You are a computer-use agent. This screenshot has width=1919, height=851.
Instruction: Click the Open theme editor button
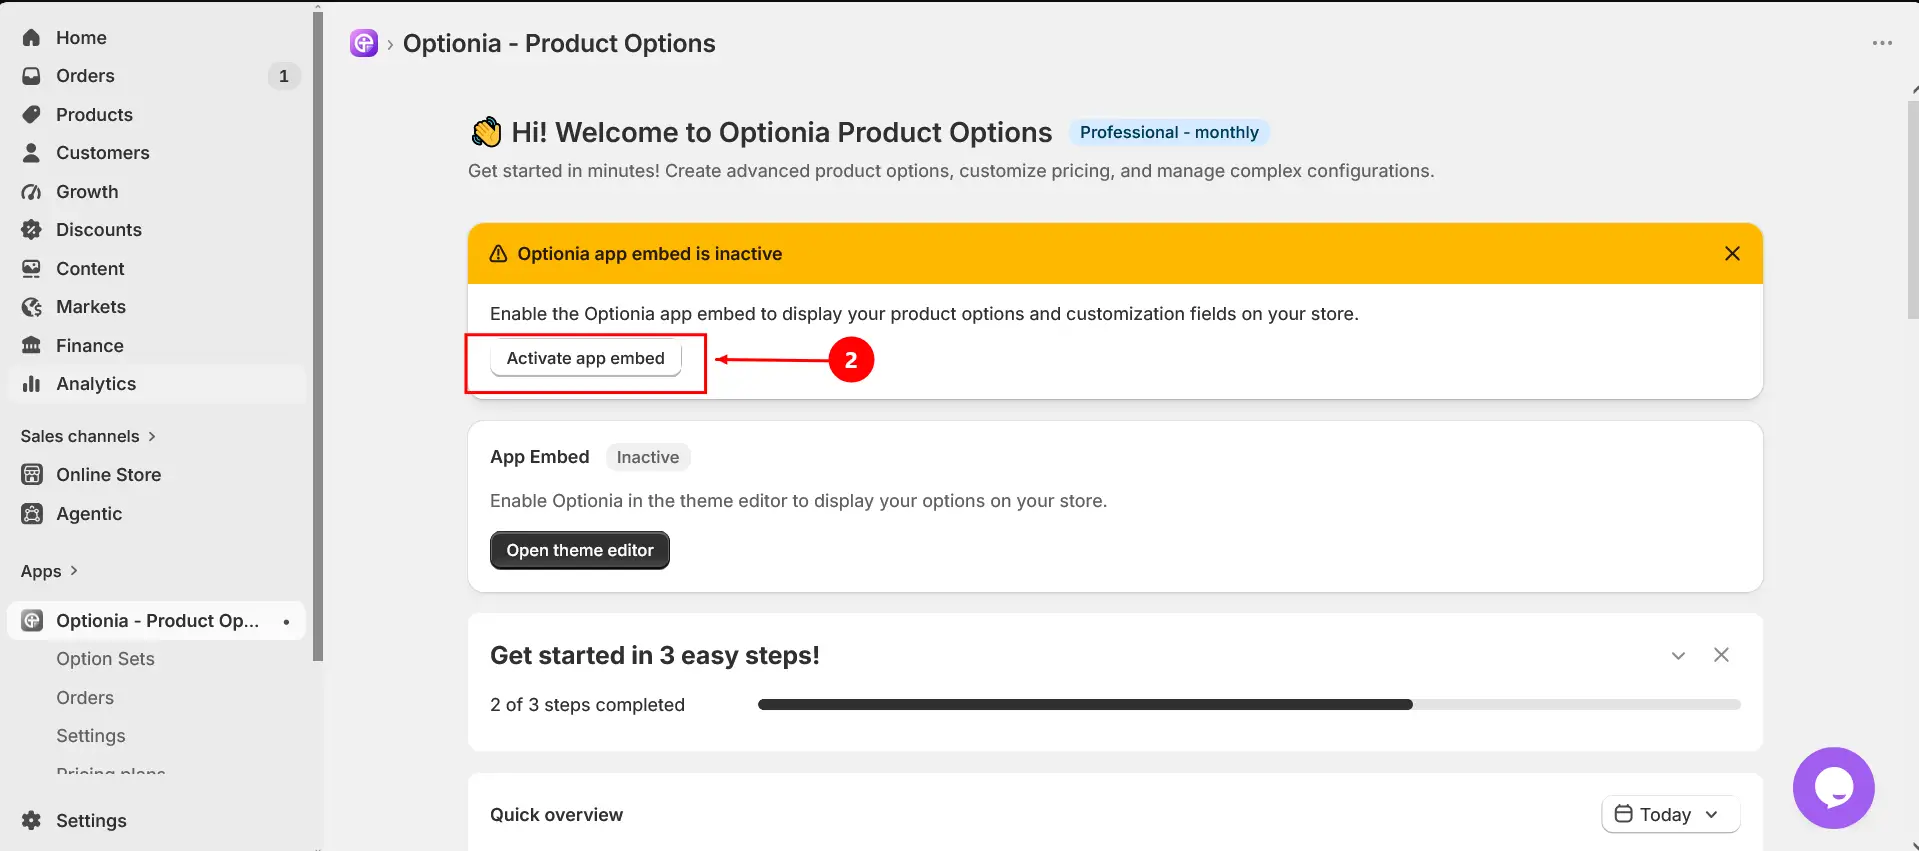(579, 550)
